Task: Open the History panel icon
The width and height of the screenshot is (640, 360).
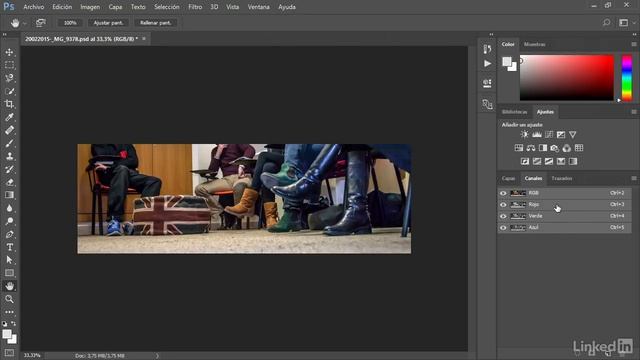Action: click(487, 49)
